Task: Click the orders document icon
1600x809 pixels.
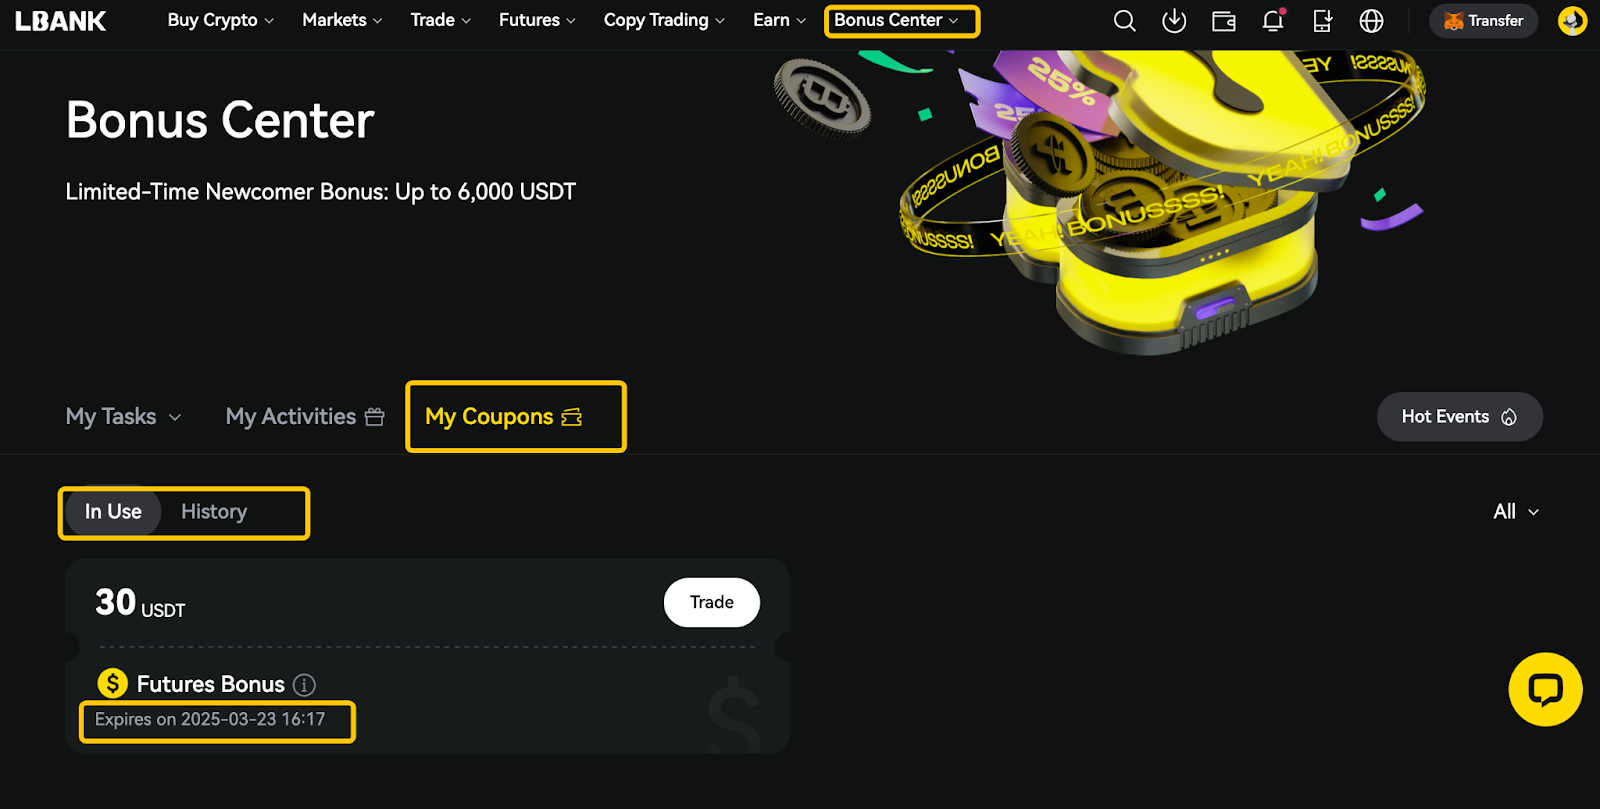Action: [x=1322, y=21]
